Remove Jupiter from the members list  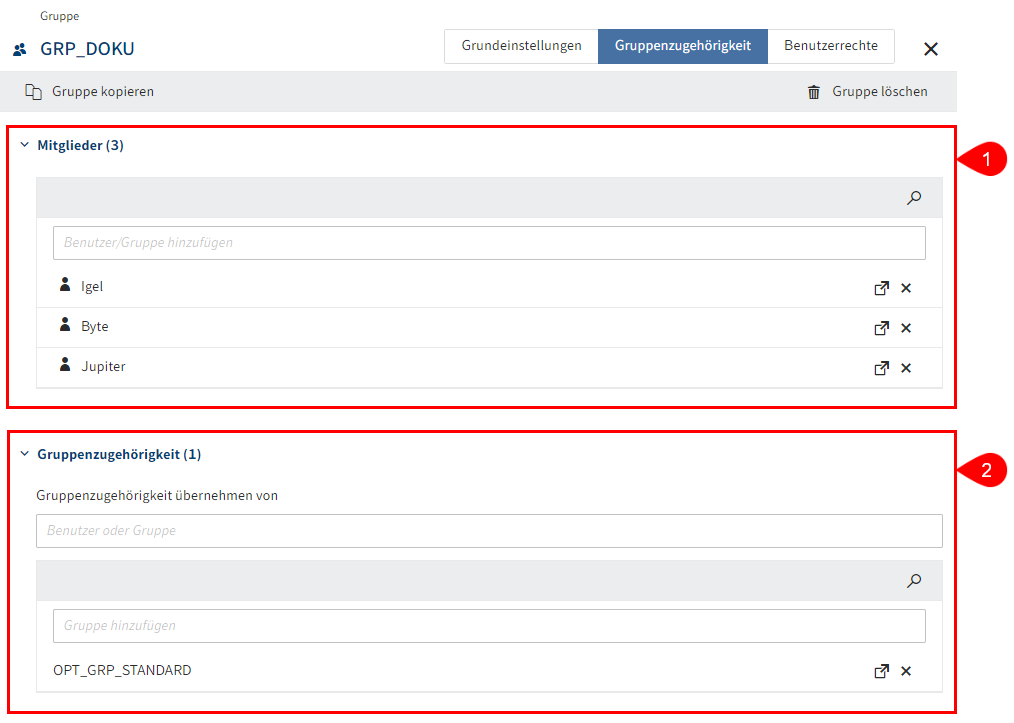[906, 368]
